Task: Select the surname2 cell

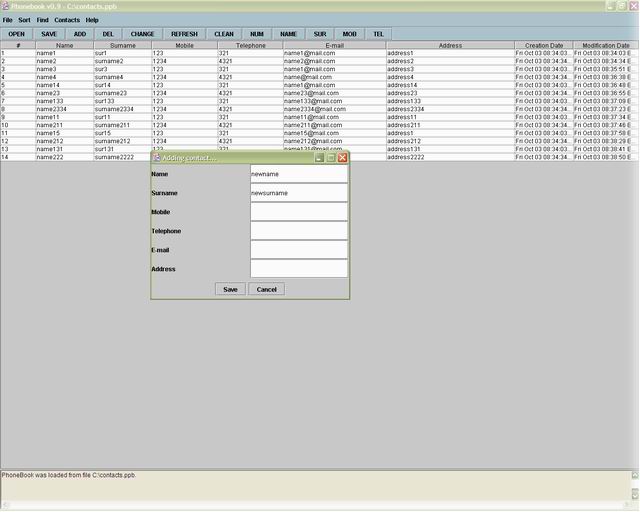Action: pyautogui.click(x=123, y=61)
